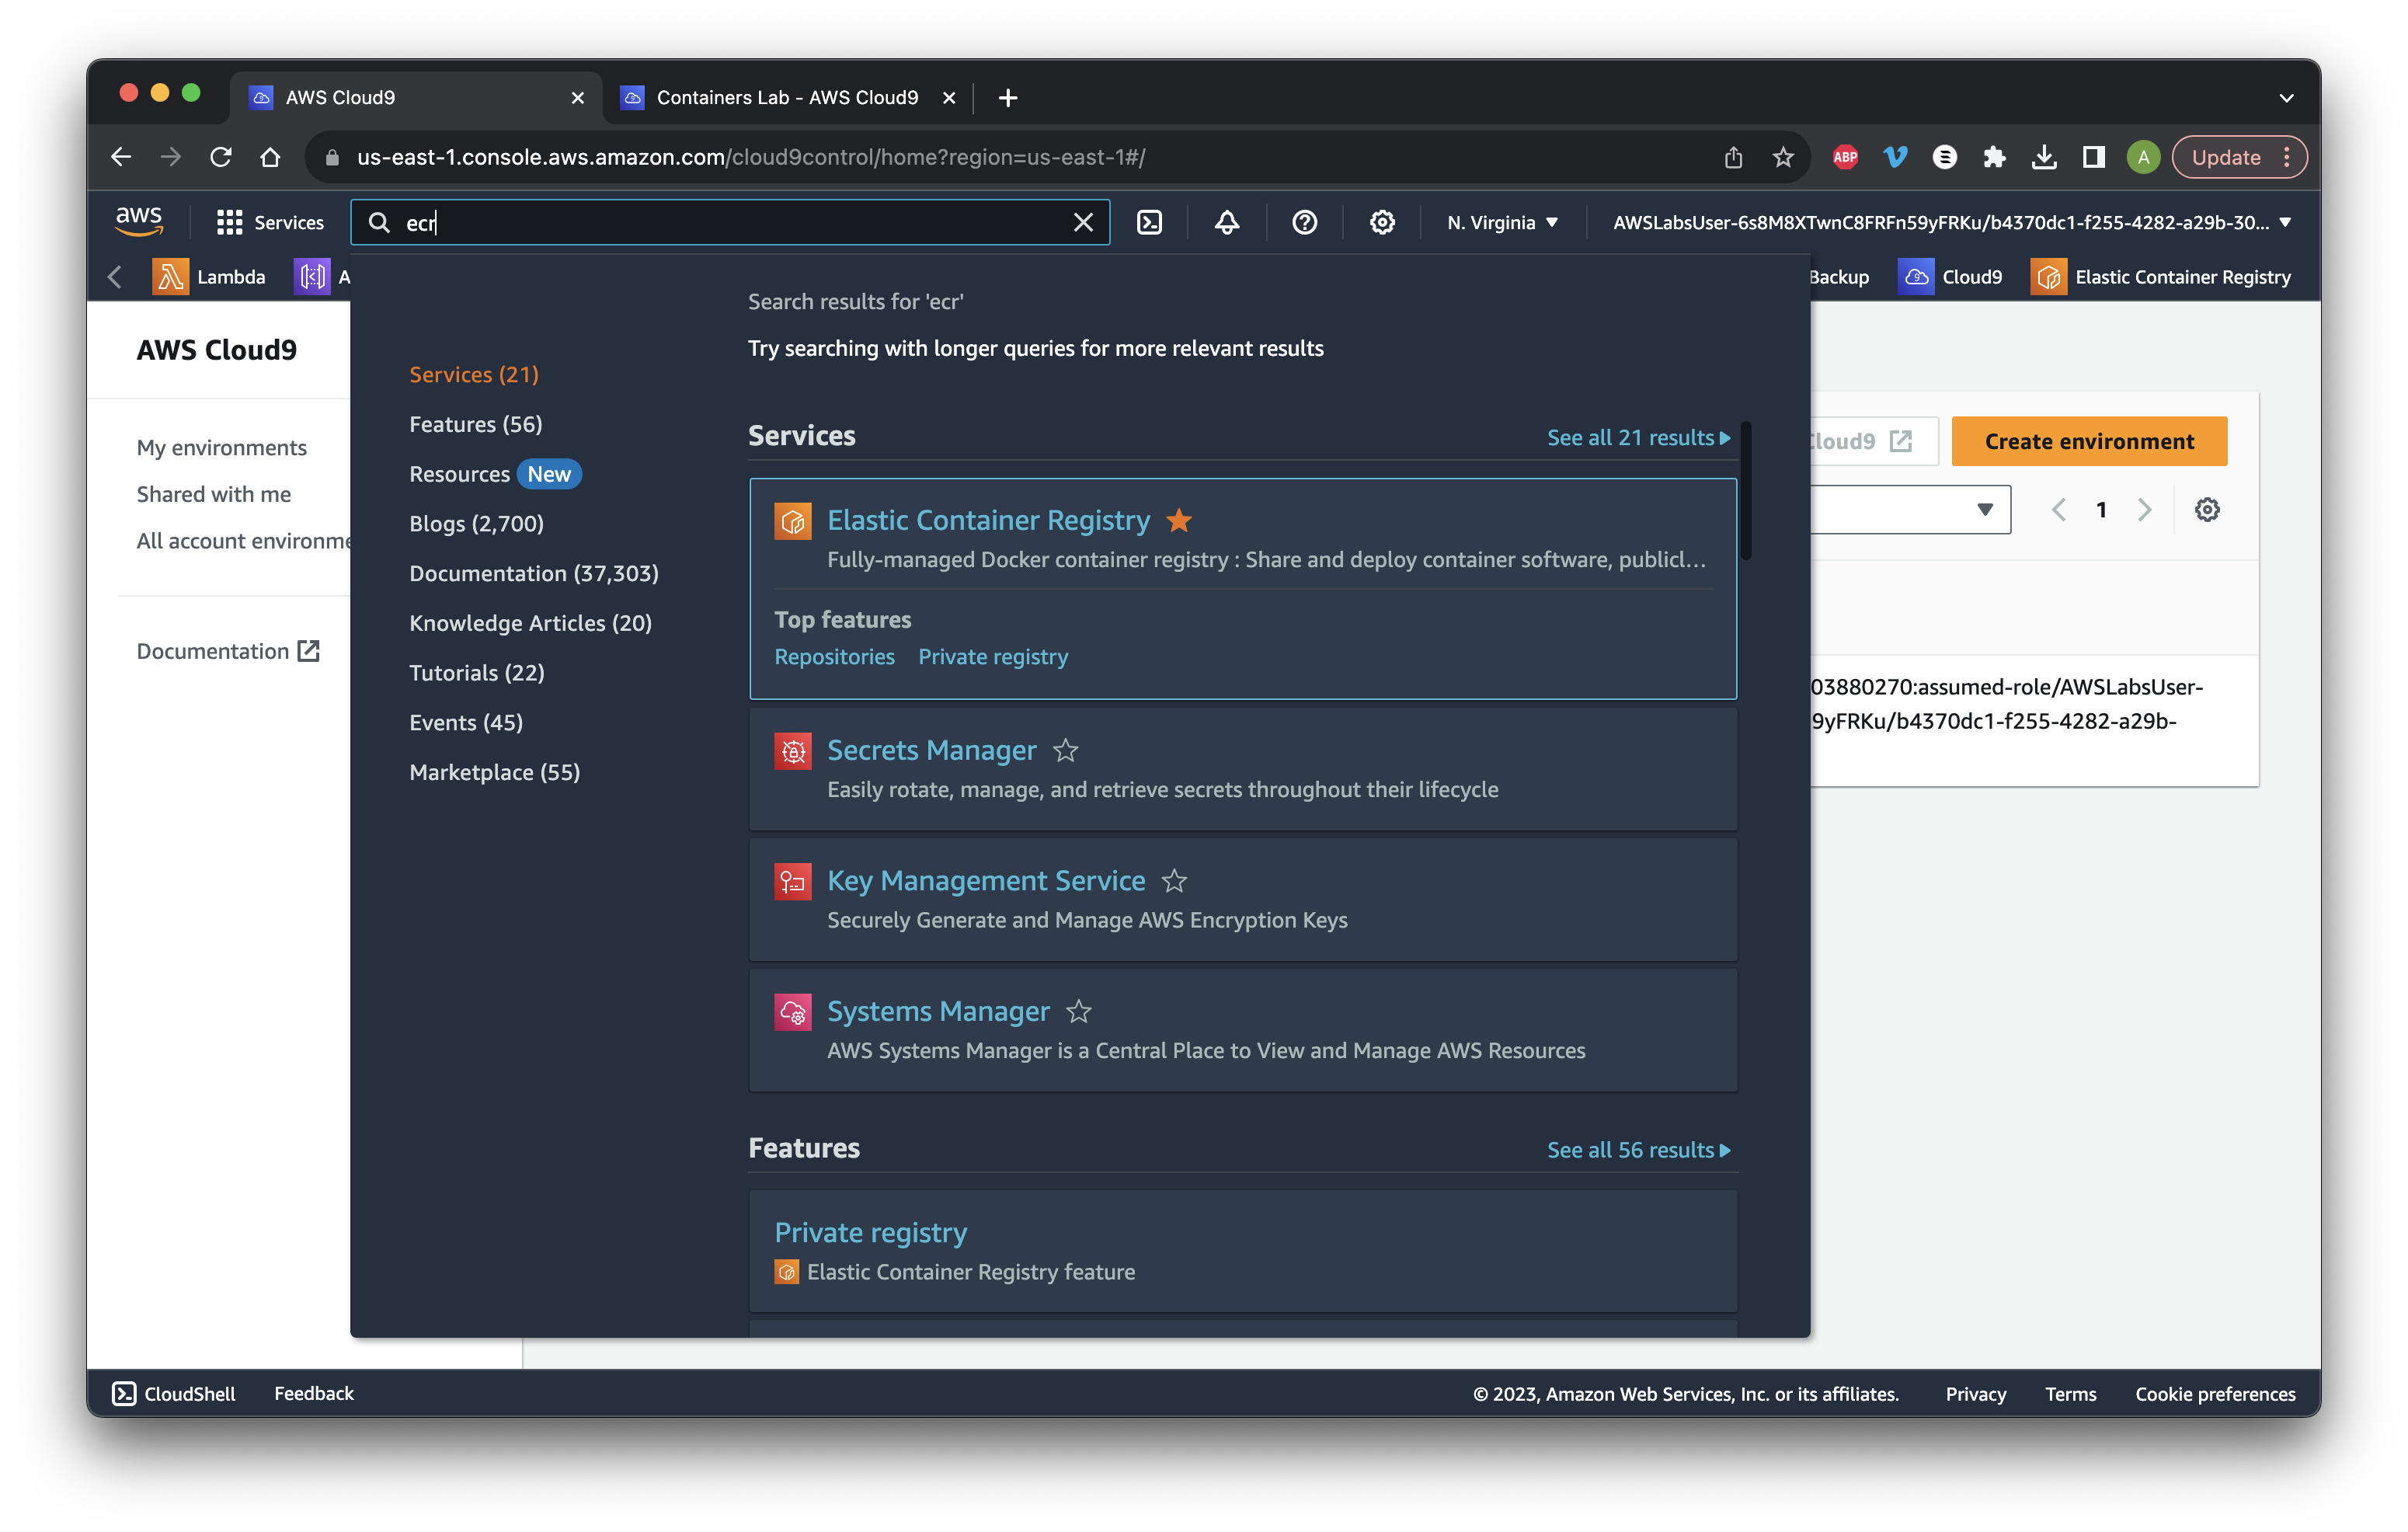The width and height of the screenshot is (2408, 1532).
Task: Open table preferences gear icon
Action: pos(2207,510)
